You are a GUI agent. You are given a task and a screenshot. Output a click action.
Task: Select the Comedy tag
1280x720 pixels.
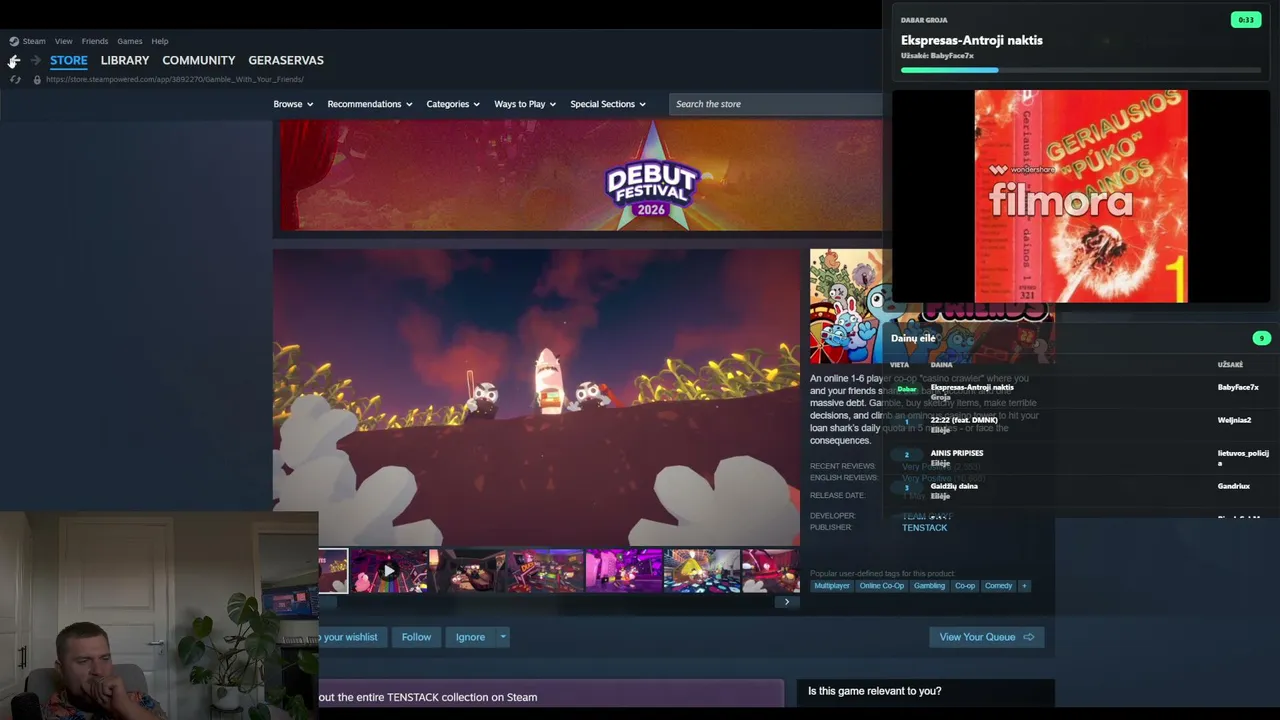(x=999, y=586)
